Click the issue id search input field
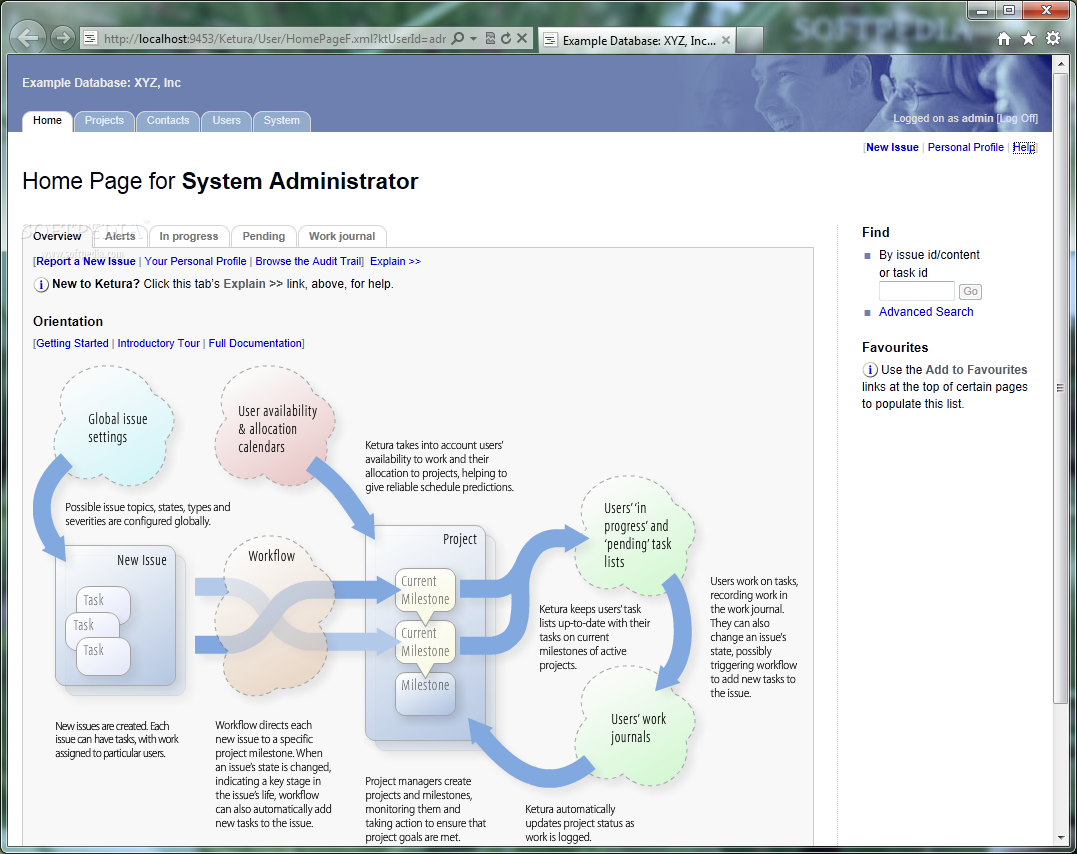This screenshot has width=1077, height=854. (x=916, y=291)
